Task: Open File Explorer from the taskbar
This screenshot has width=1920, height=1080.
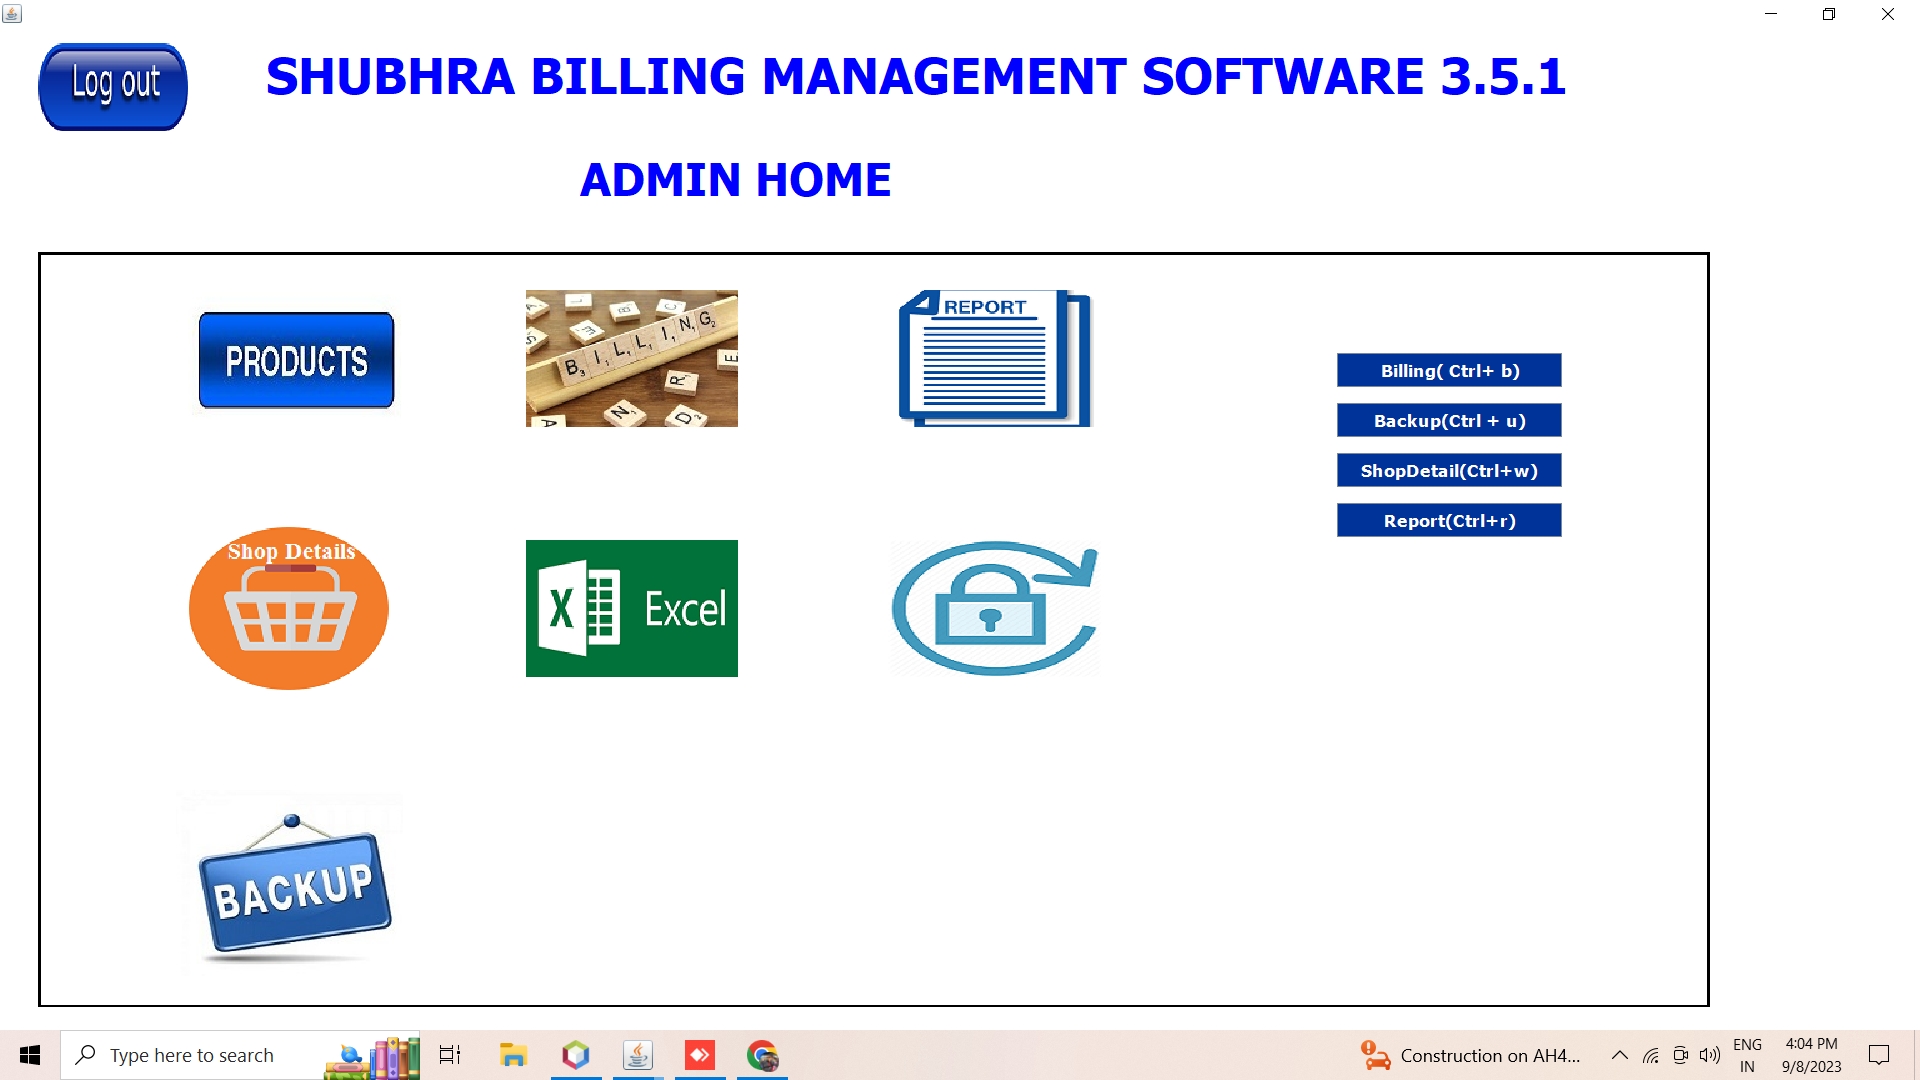Action: [x=513, y=1055]
